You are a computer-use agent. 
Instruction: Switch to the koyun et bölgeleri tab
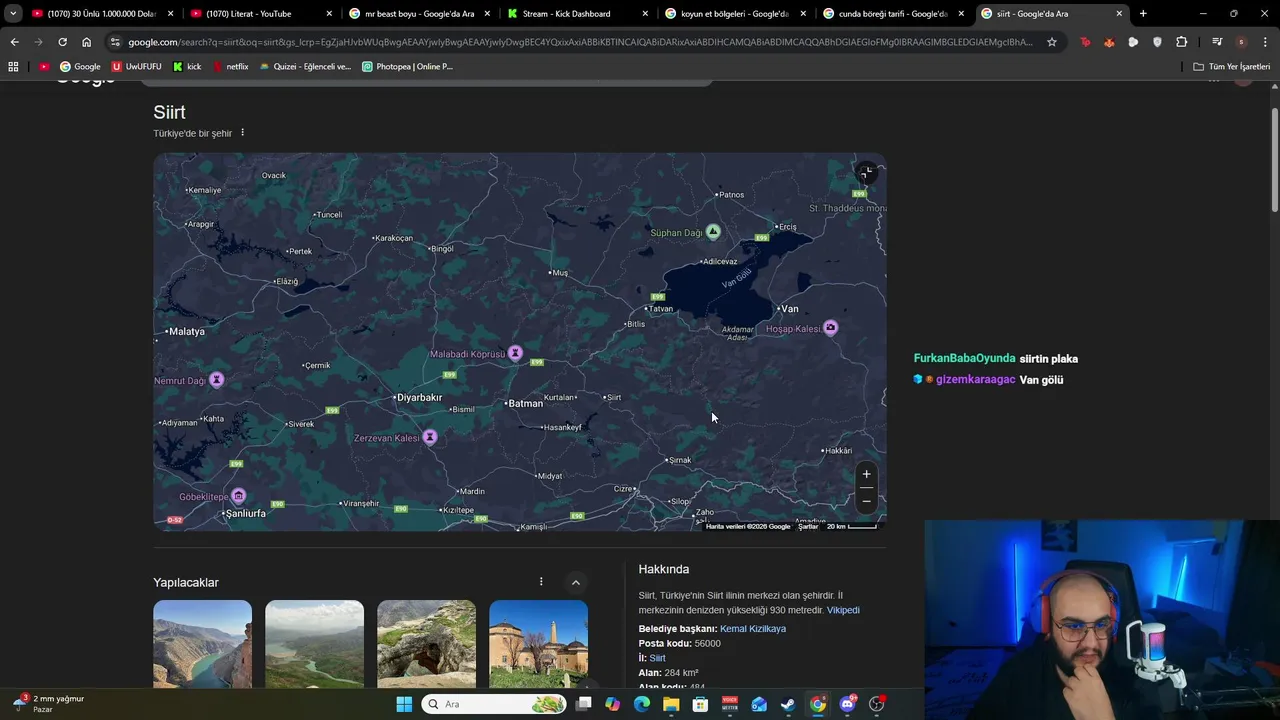click(735, 14)
